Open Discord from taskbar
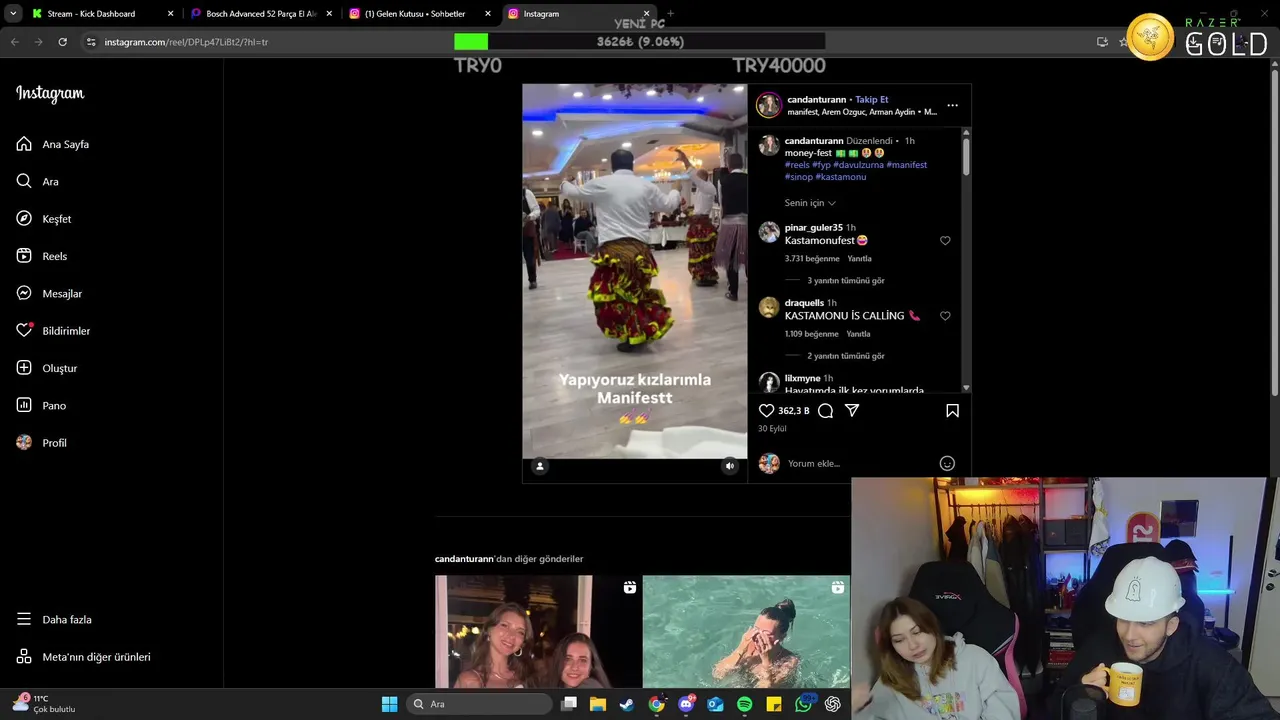 tap(686, 704)
